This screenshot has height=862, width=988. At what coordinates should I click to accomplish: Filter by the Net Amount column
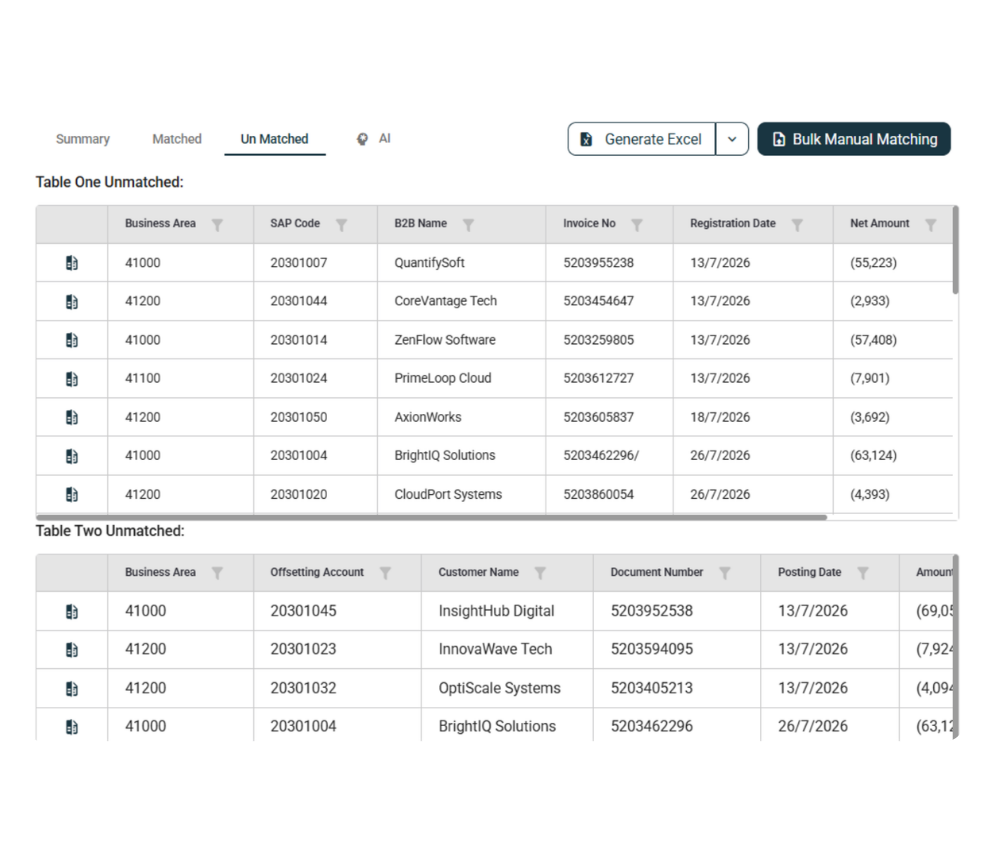[931, 225]
